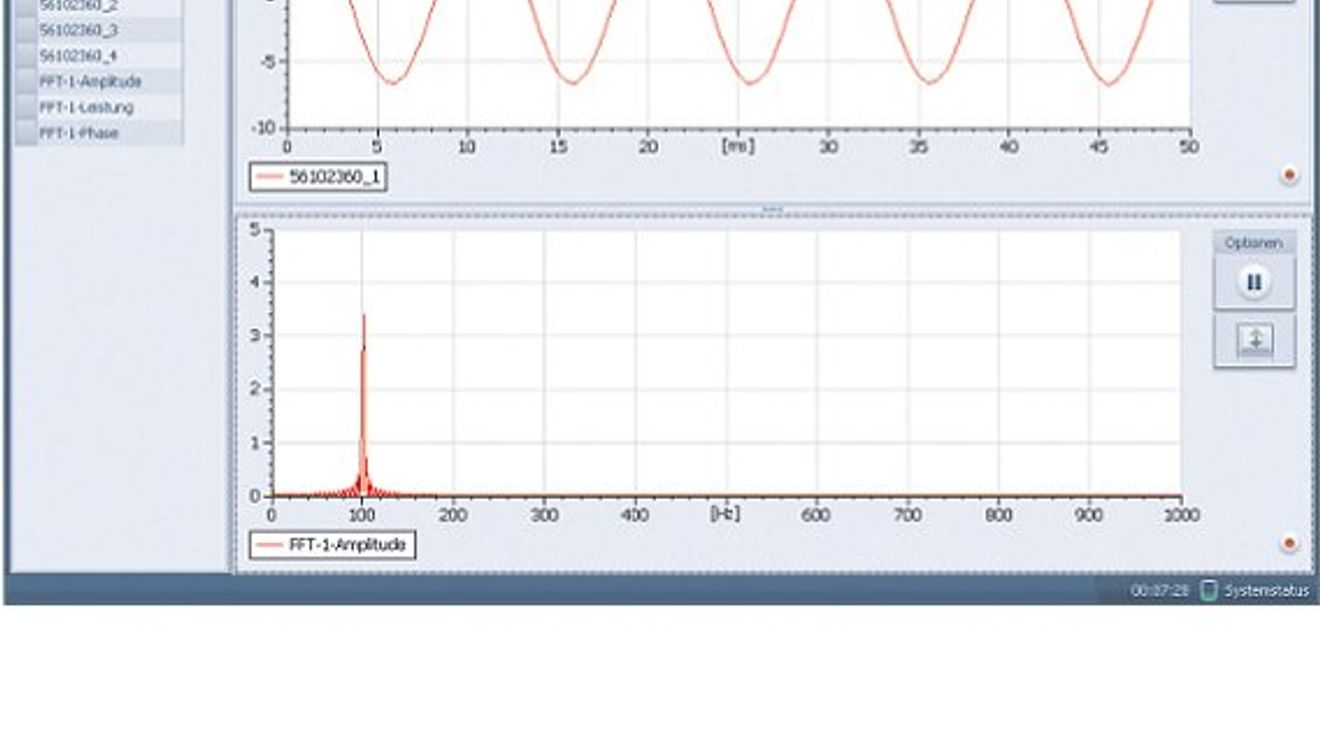The image size is (1320, 742).
Task: Pause the FFT graph updating
Action: 1254,283
